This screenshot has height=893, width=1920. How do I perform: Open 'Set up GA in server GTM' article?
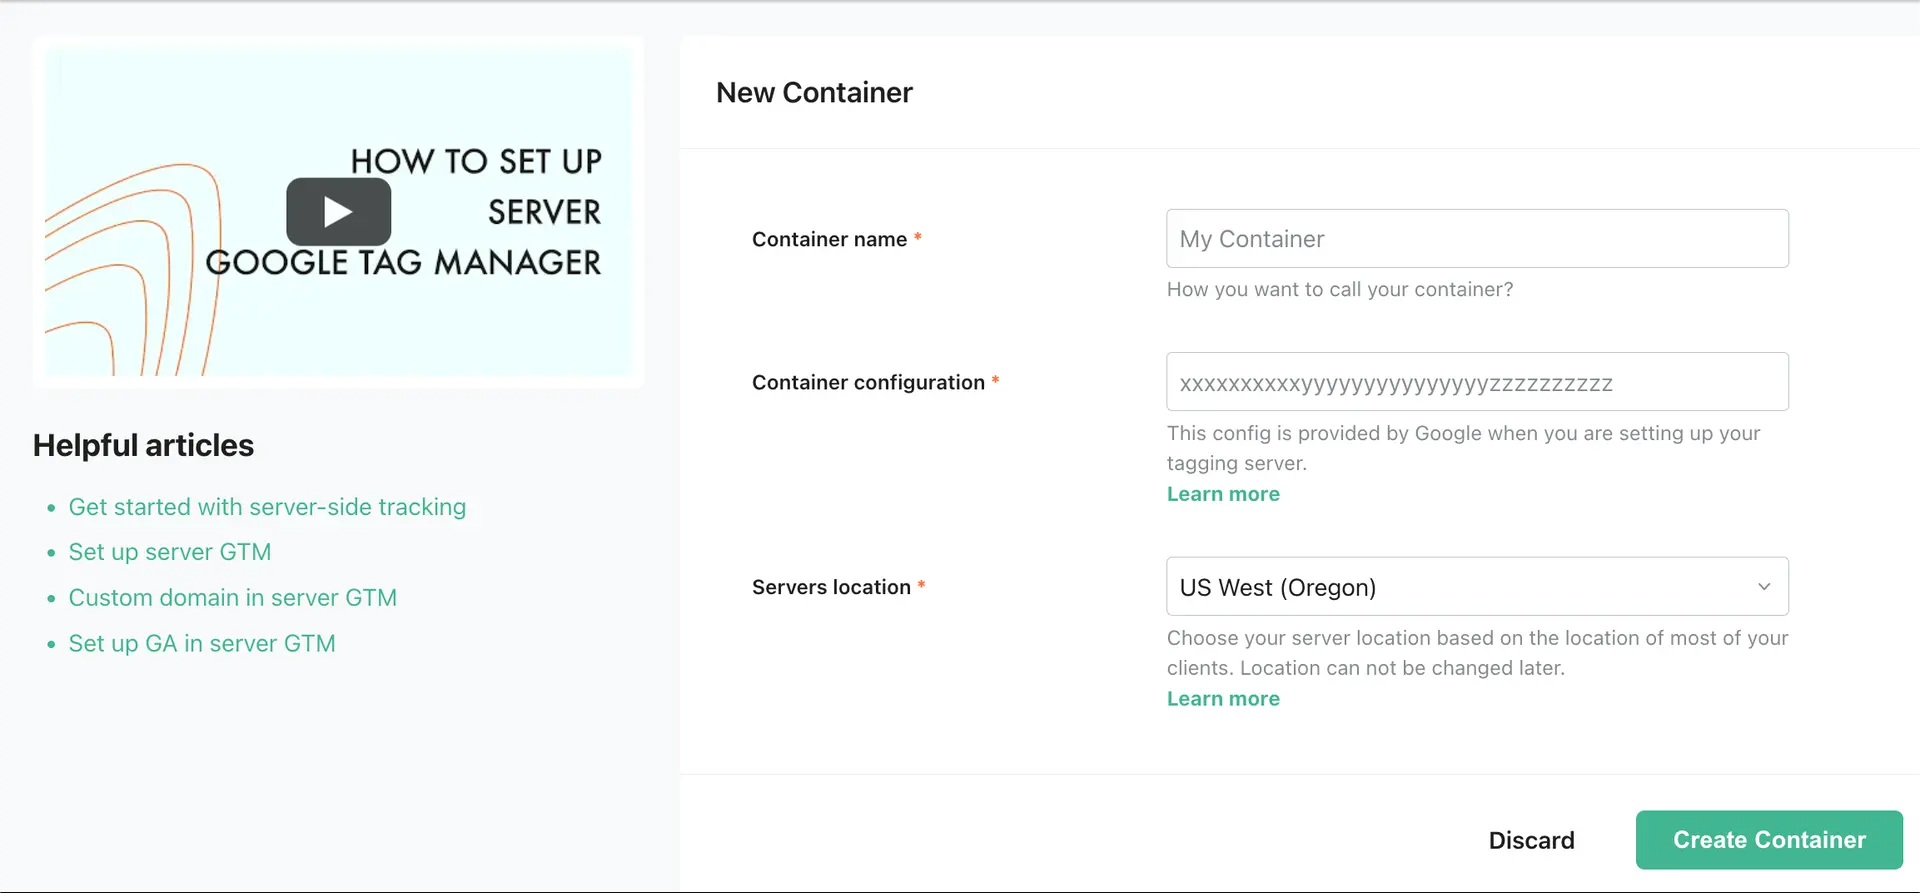coord(202,643)
